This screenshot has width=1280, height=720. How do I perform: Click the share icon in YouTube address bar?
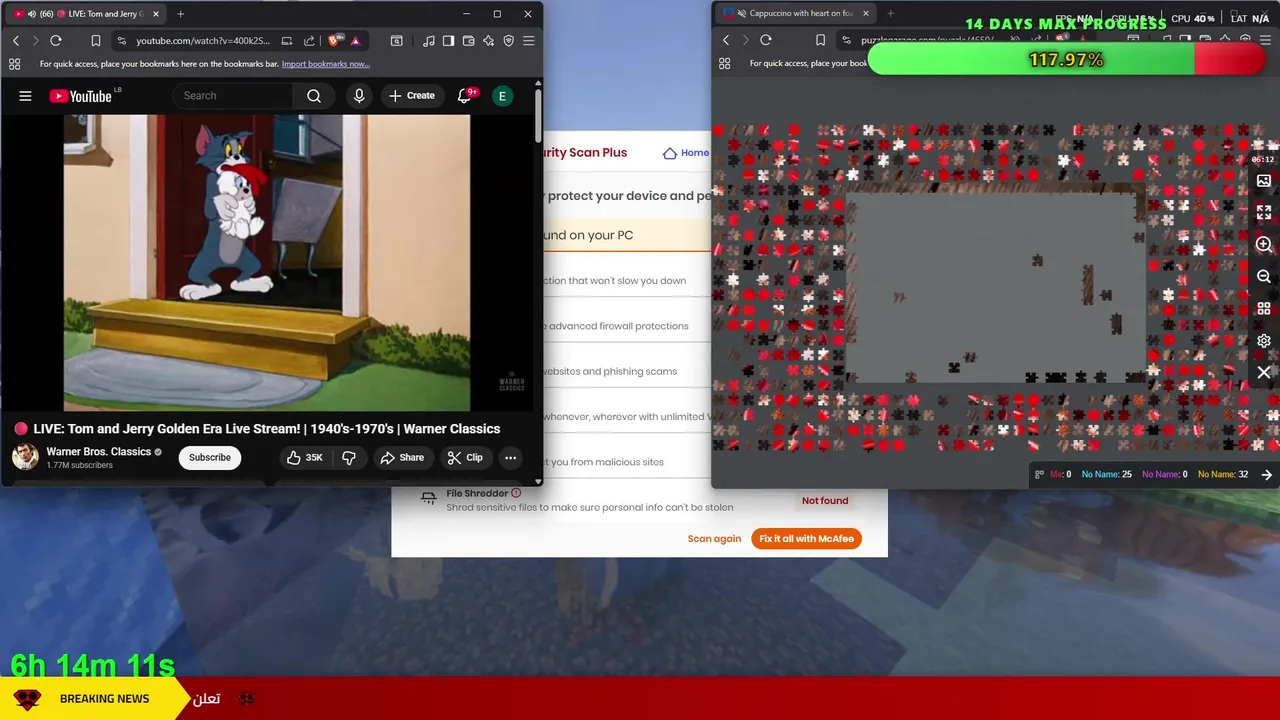point(308,41)
